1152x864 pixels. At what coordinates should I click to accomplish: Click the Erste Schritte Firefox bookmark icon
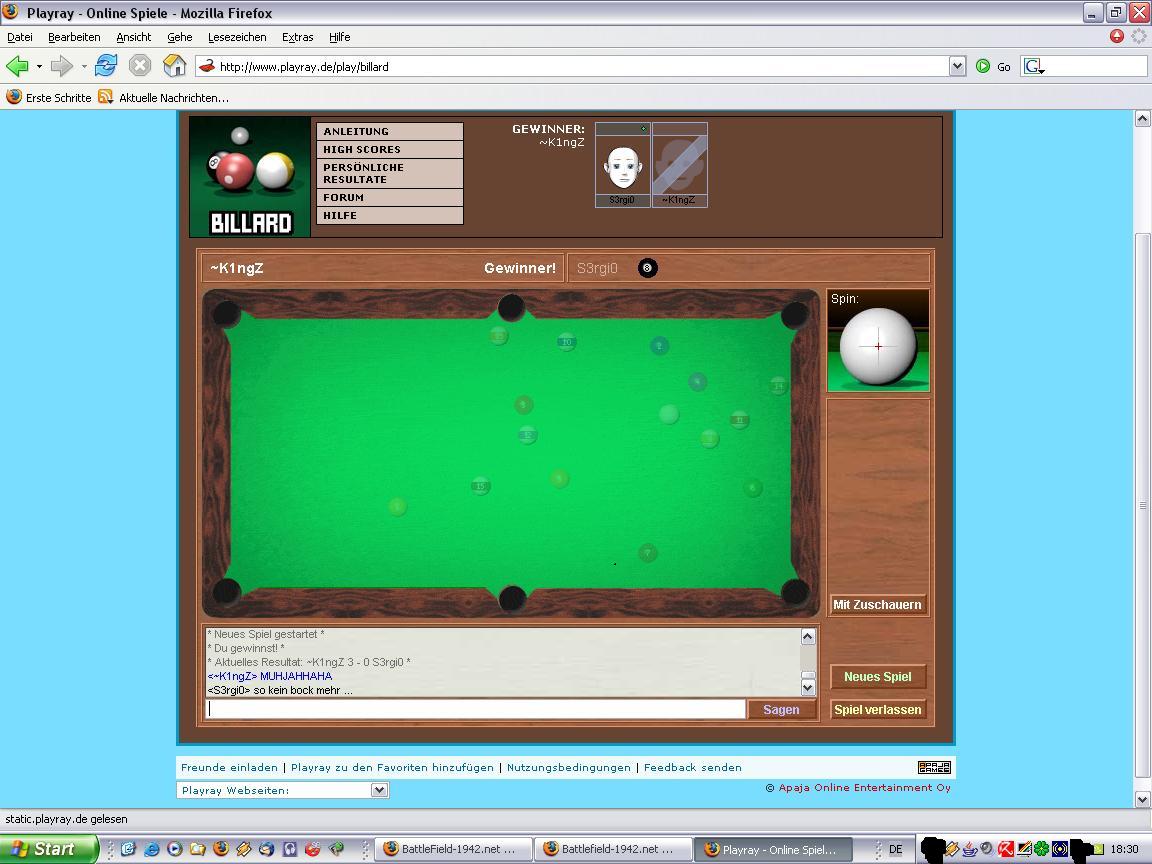pyautogui.click(x=14, y=96)
